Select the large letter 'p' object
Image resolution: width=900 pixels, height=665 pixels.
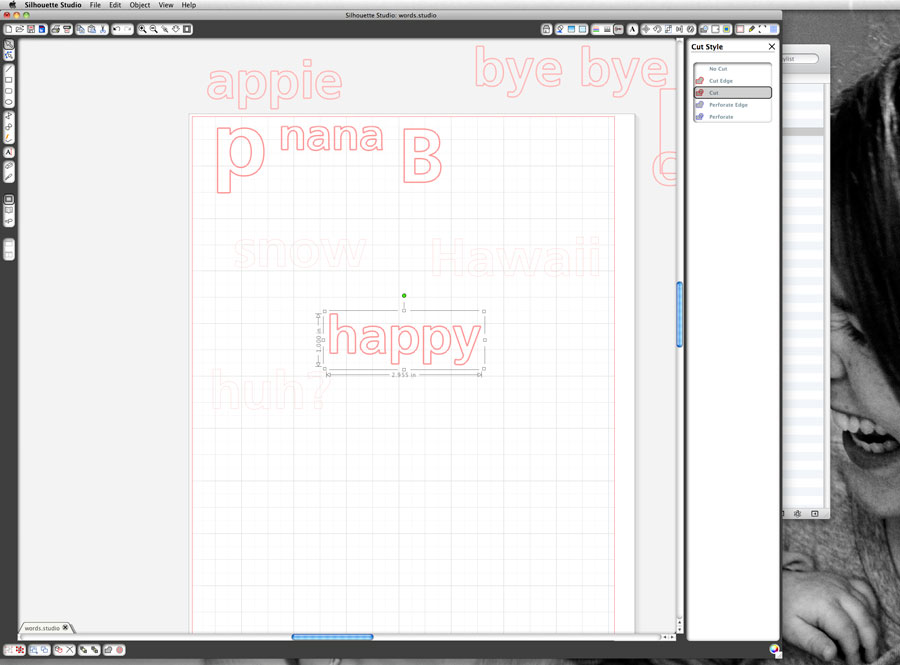pos(240,160)
